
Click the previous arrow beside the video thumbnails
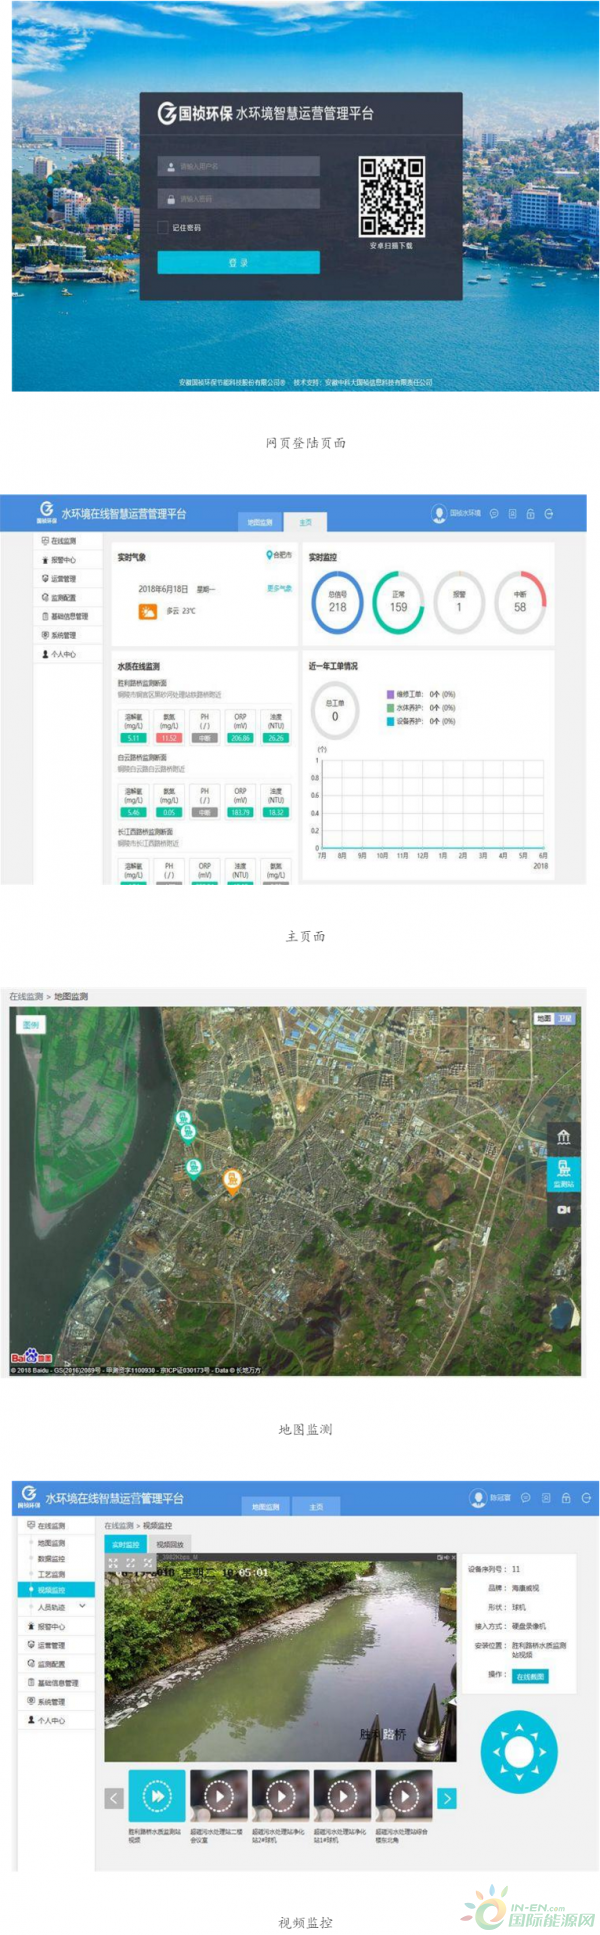114,1798
